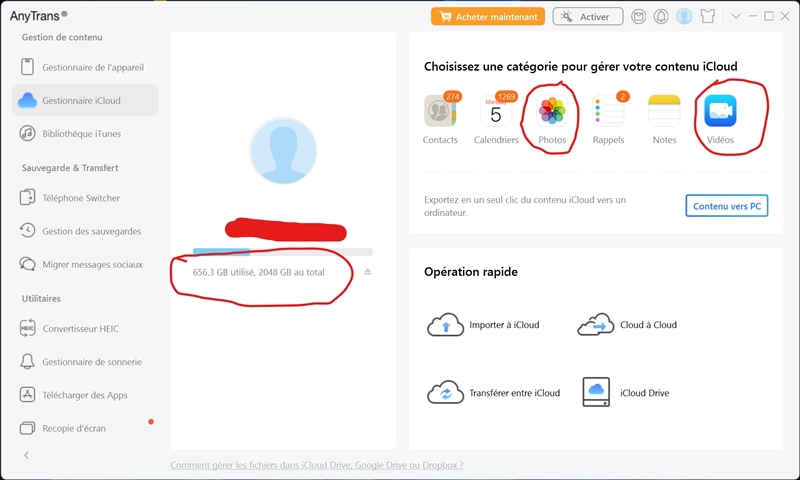Click the Gestionnaire de sonnerie bell icon

tap(27, 362)
